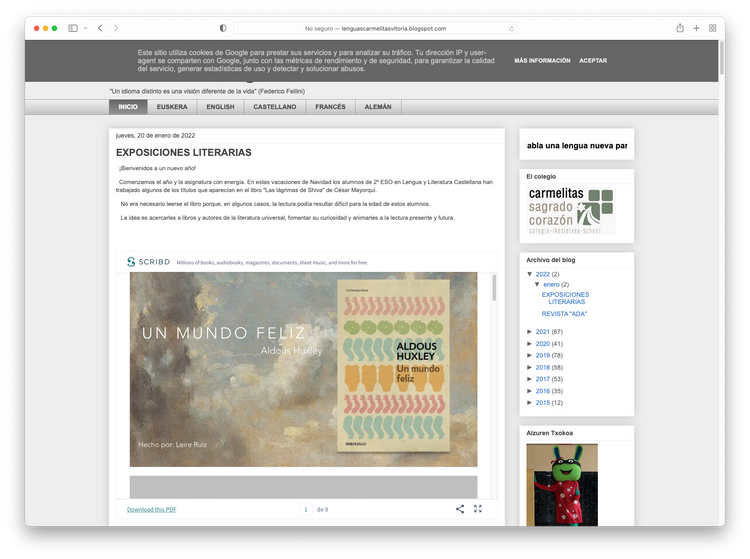Viewport: 750px width, 559px height.
Task: Expand the 2018 archive triangle
Action: click(529, 367)
